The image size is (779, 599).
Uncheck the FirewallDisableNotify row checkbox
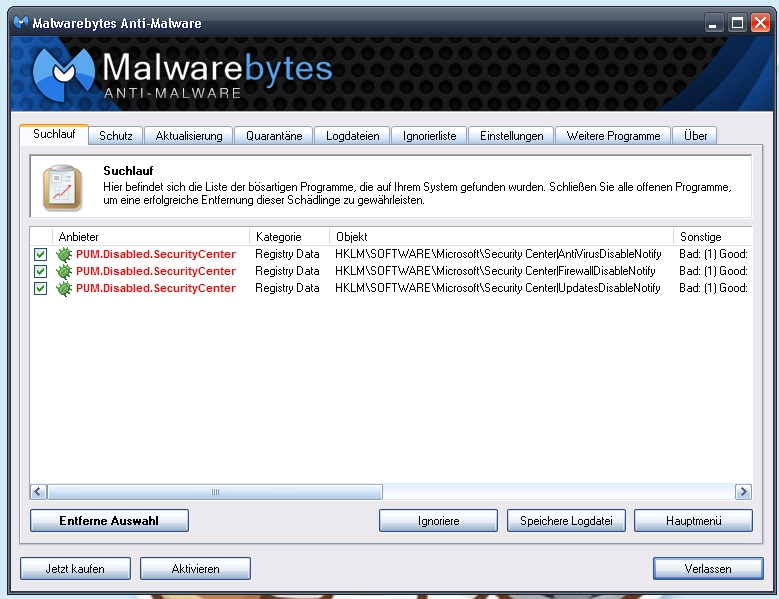point(40,271)
